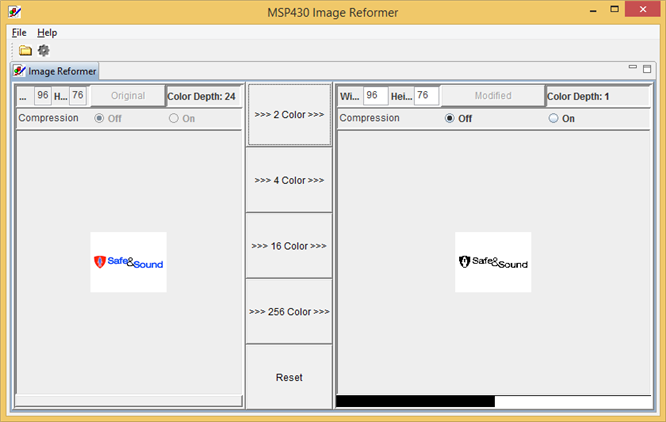This screenshot has height=422, width=666.
Task: Click the original Safe&Sound color image
Action: click(x=128, y=262)
